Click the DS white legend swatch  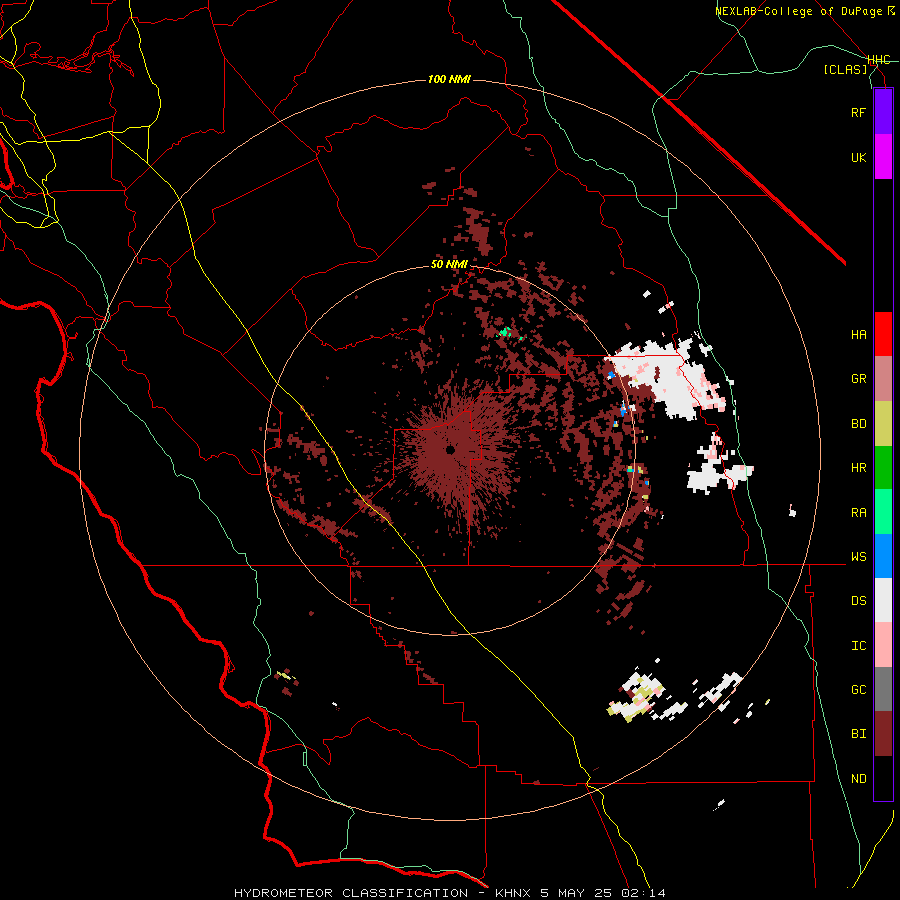(x=883, y=600)
